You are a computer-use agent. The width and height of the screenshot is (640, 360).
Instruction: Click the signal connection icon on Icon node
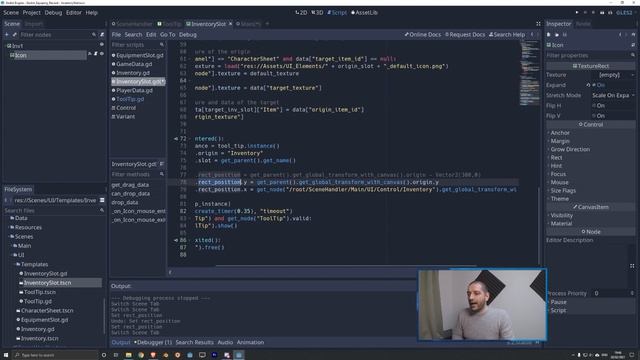click(x=90, y=54)
